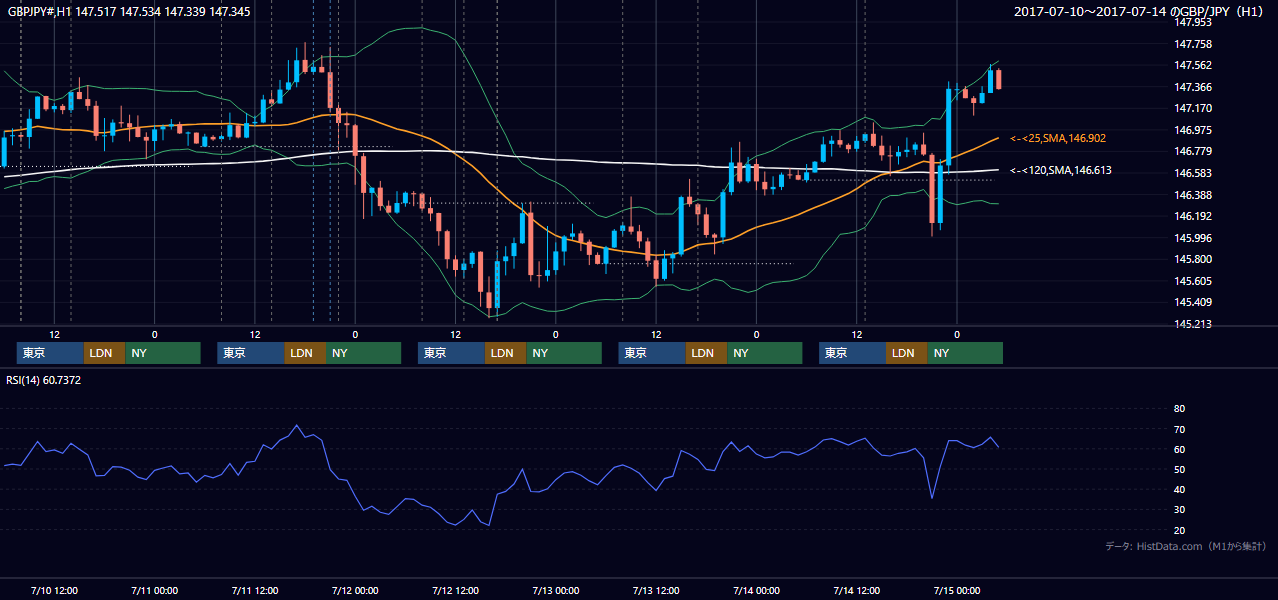
Task: Click the NY session bar for 7/12
Action: [564, 353]
